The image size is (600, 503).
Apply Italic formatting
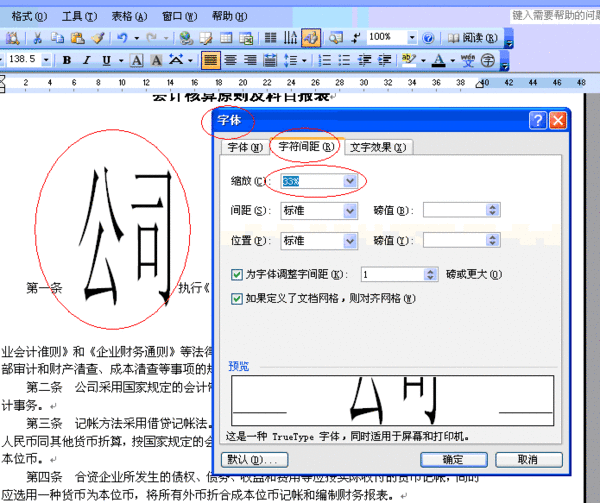point(87,60)
